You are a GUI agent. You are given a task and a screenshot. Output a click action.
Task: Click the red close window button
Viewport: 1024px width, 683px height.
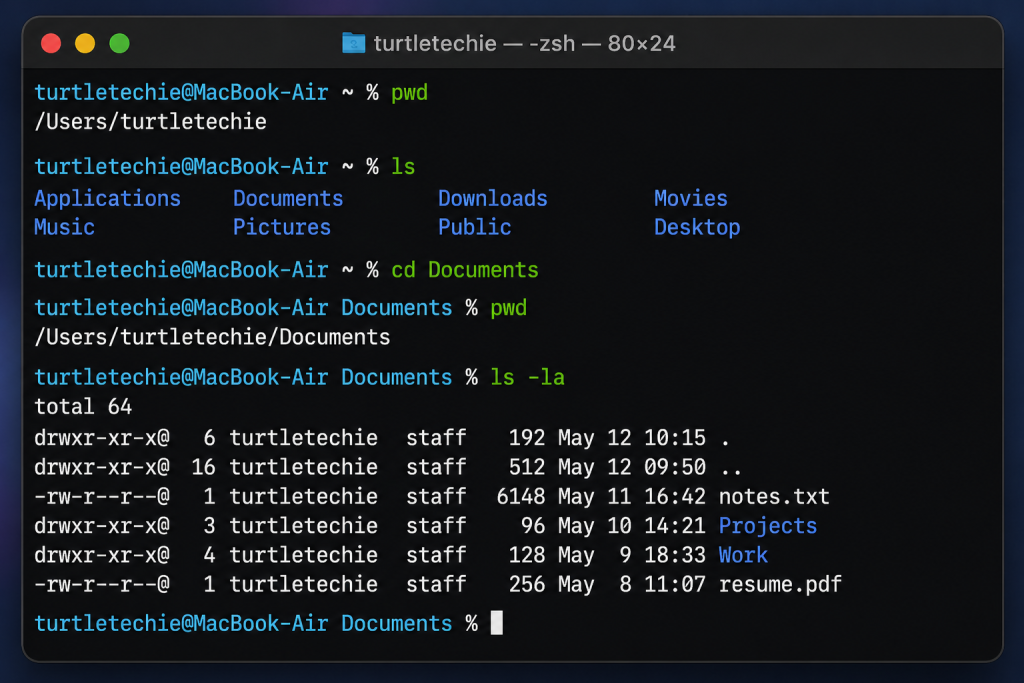(x=51, y=43)
